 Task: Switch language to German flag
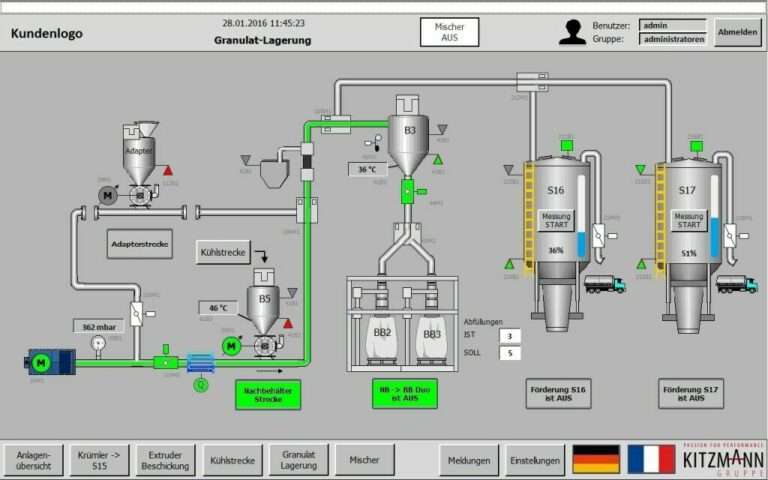[596, 459]
